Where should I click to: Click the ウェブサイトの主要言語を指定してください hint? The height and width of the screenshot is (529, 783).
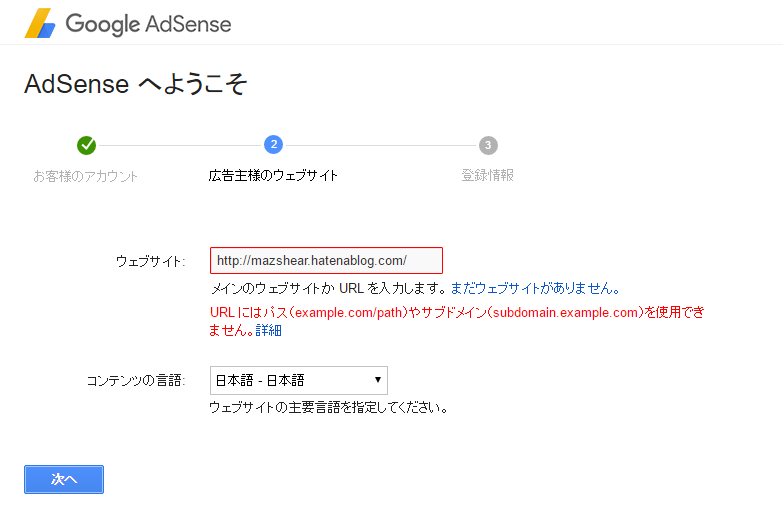tap(329, 408)
